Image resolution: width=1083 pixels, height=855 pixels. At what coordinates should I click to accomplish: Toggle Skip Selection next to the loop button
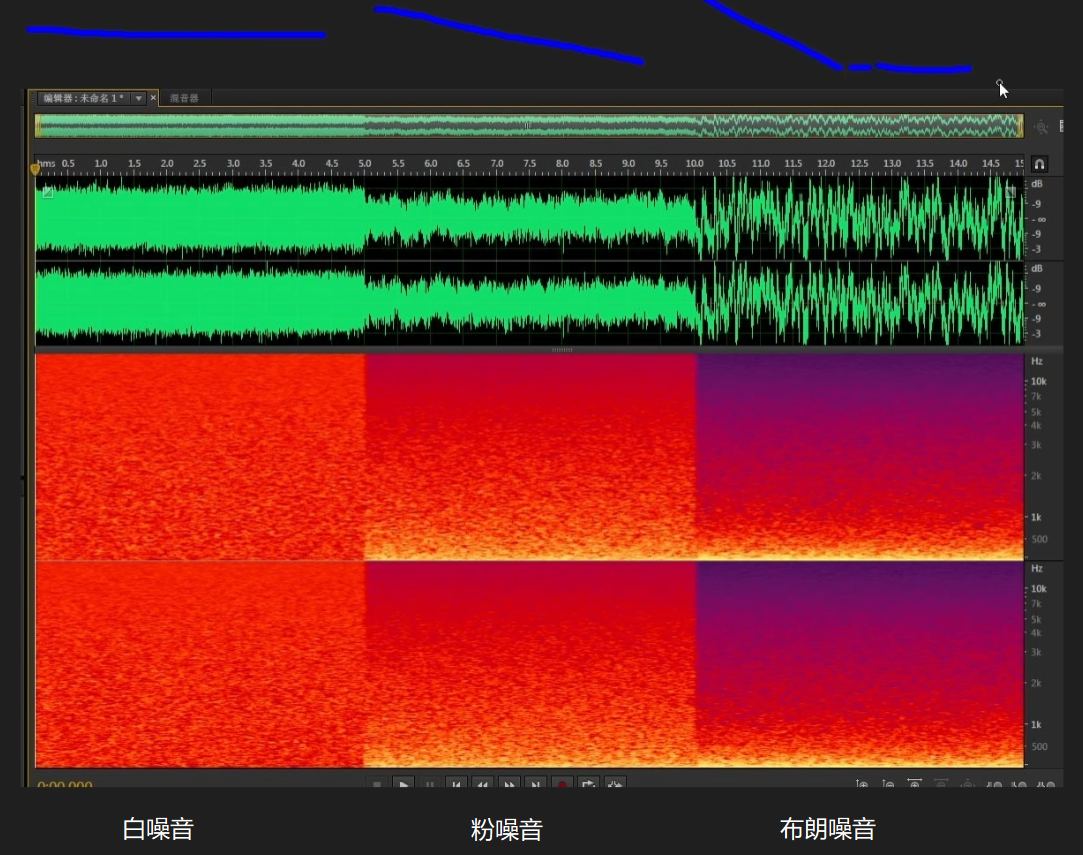[x=615, y=785]
